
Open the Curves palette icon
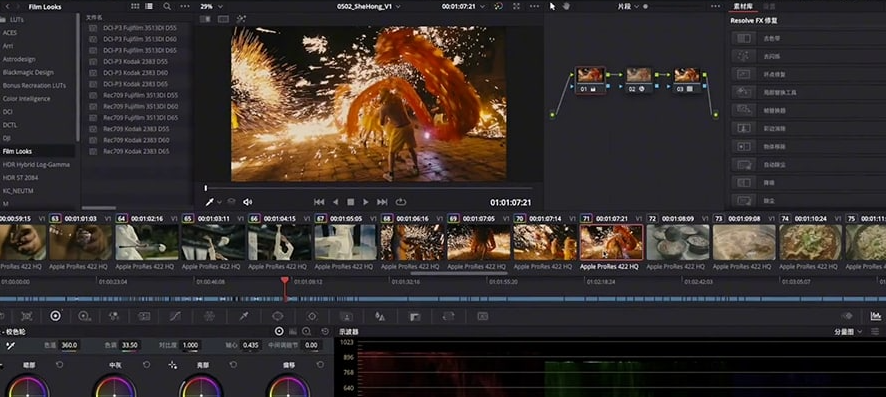(x=175, y=316)
